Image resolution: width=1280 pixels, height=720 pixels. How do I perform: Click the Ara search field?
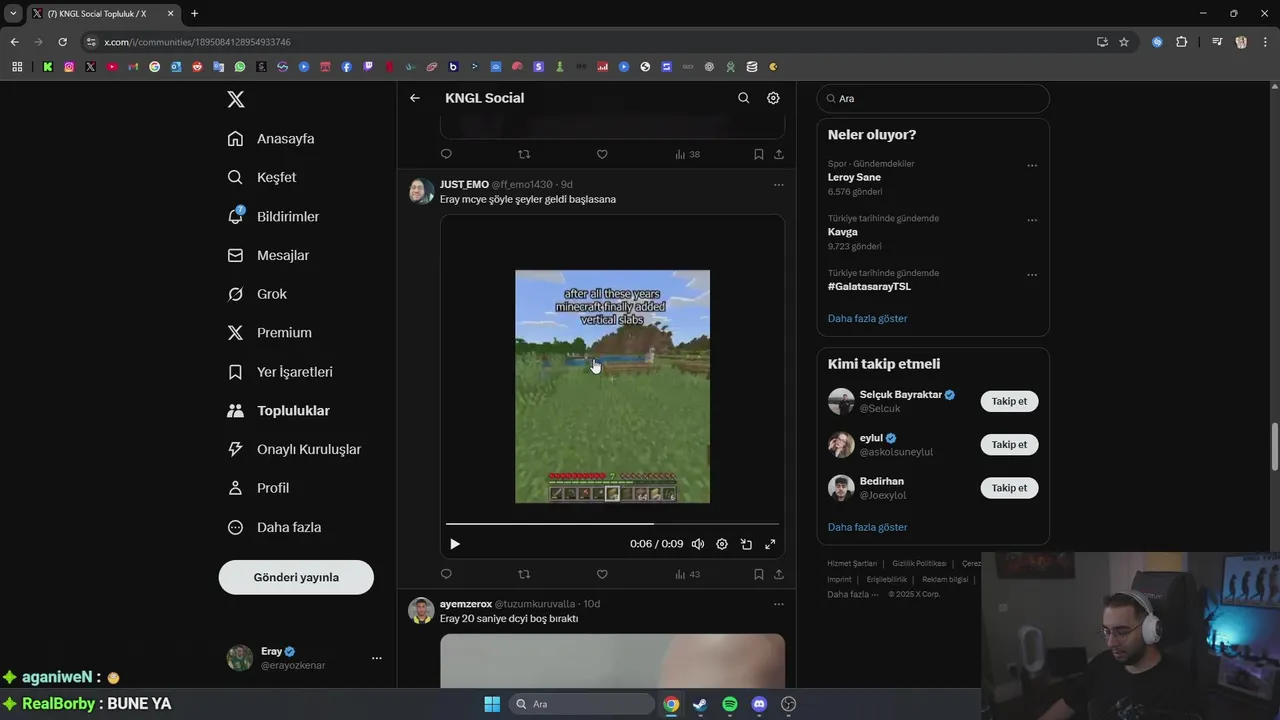[x=933, y=99]
